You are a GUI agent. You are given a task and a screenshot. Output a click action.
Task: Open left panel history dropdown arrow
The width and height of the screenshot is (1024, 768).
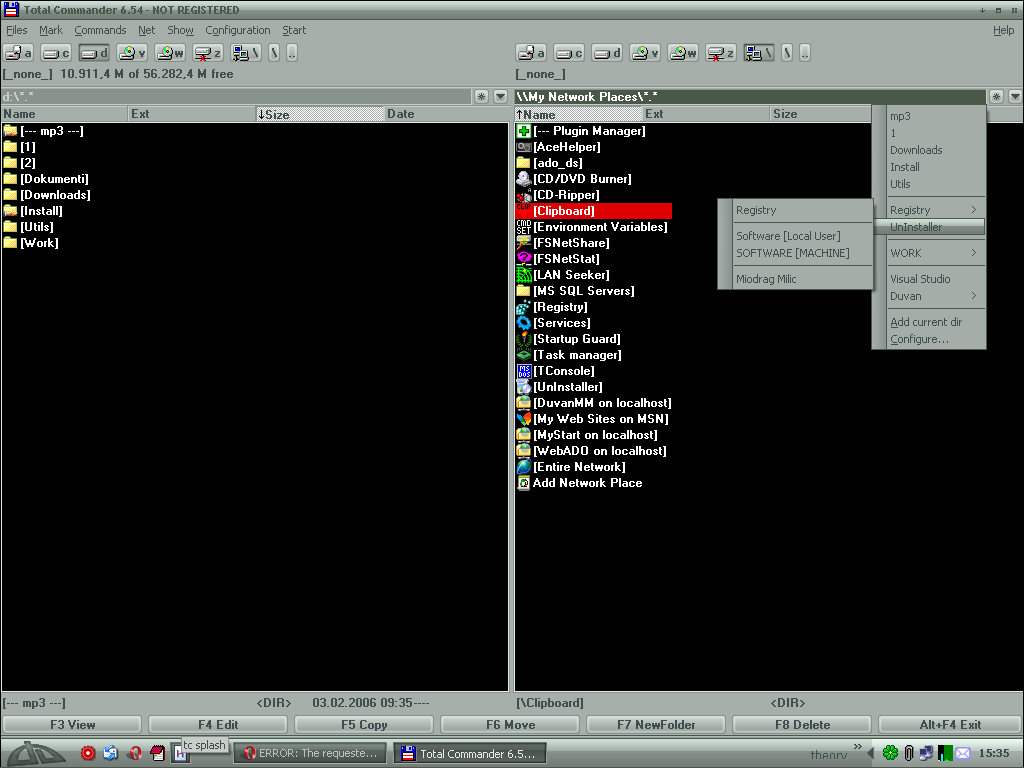click(x=500, y=97)
